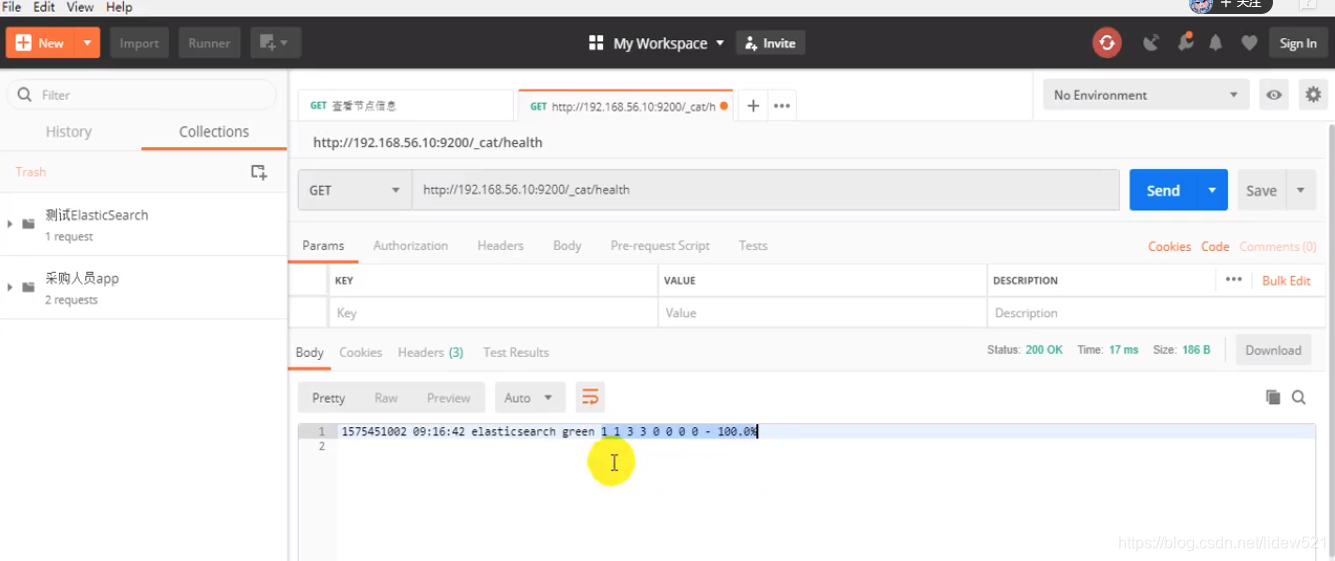Expand the 采购人员app collection
1335x561 pixels.
10,287
